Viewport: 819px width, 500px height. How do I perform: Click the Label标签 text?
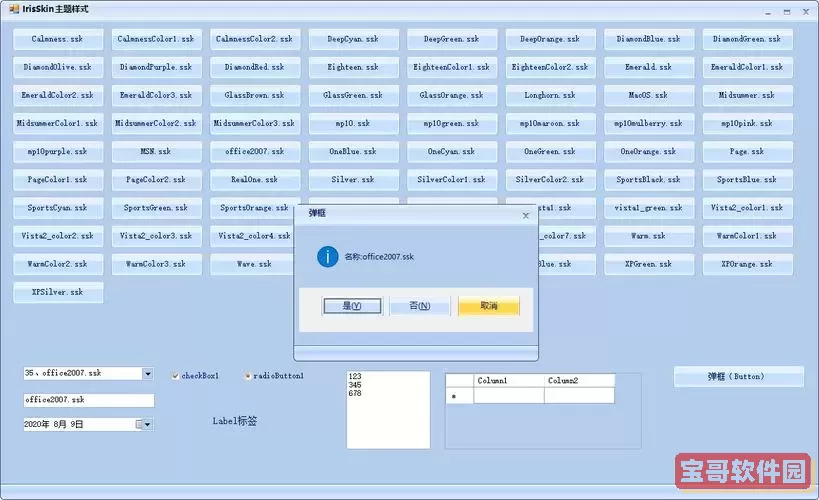click(x=235, y=421)
